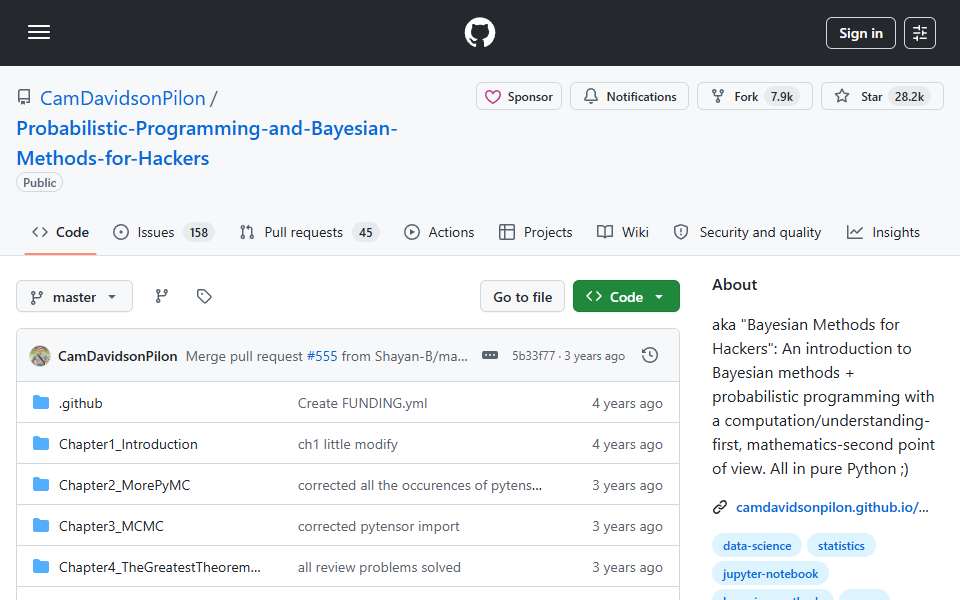Click the Notifications bell button
The height and width of the screenshot is (600, 960).
pos(629,97)
